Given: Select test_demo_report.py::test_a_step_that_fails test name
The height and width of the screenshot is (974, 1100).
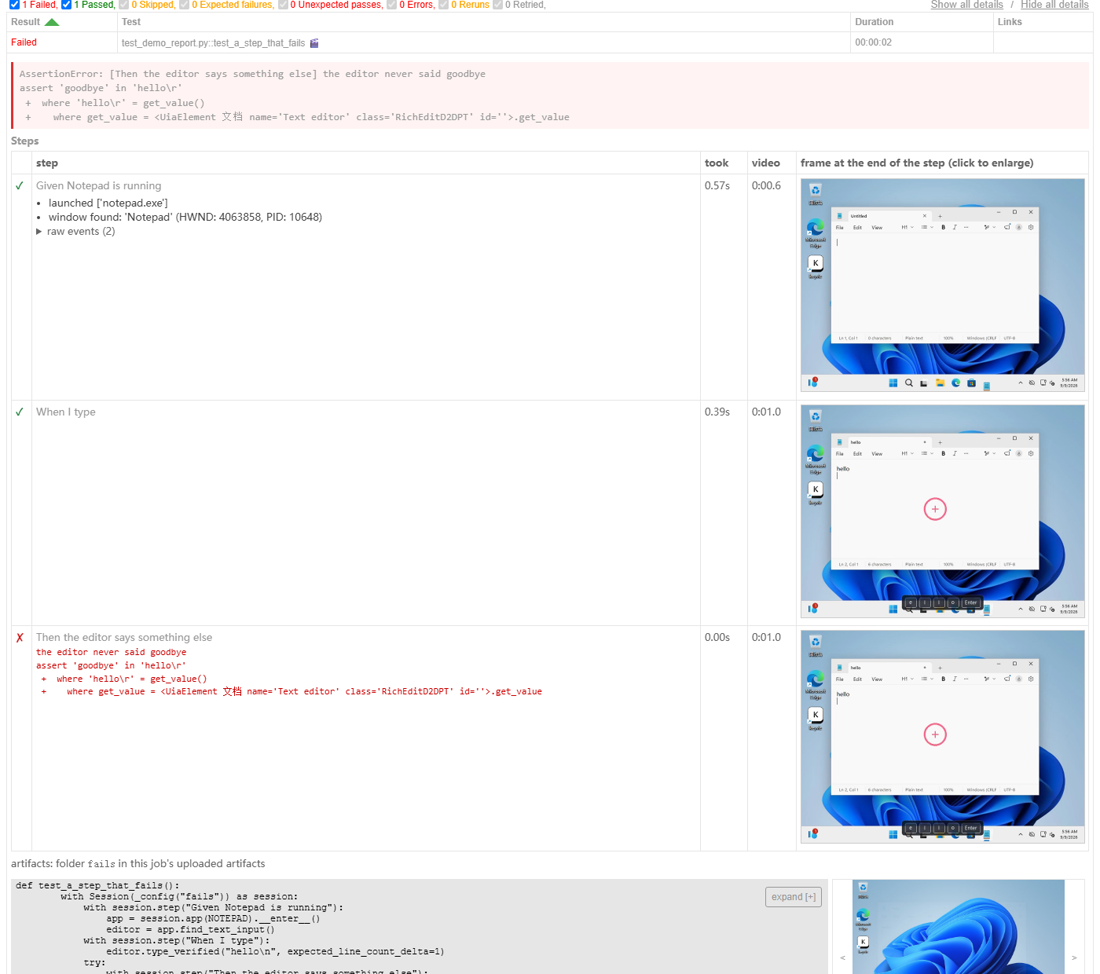Looking at the screenshot, I should (213, 43).
